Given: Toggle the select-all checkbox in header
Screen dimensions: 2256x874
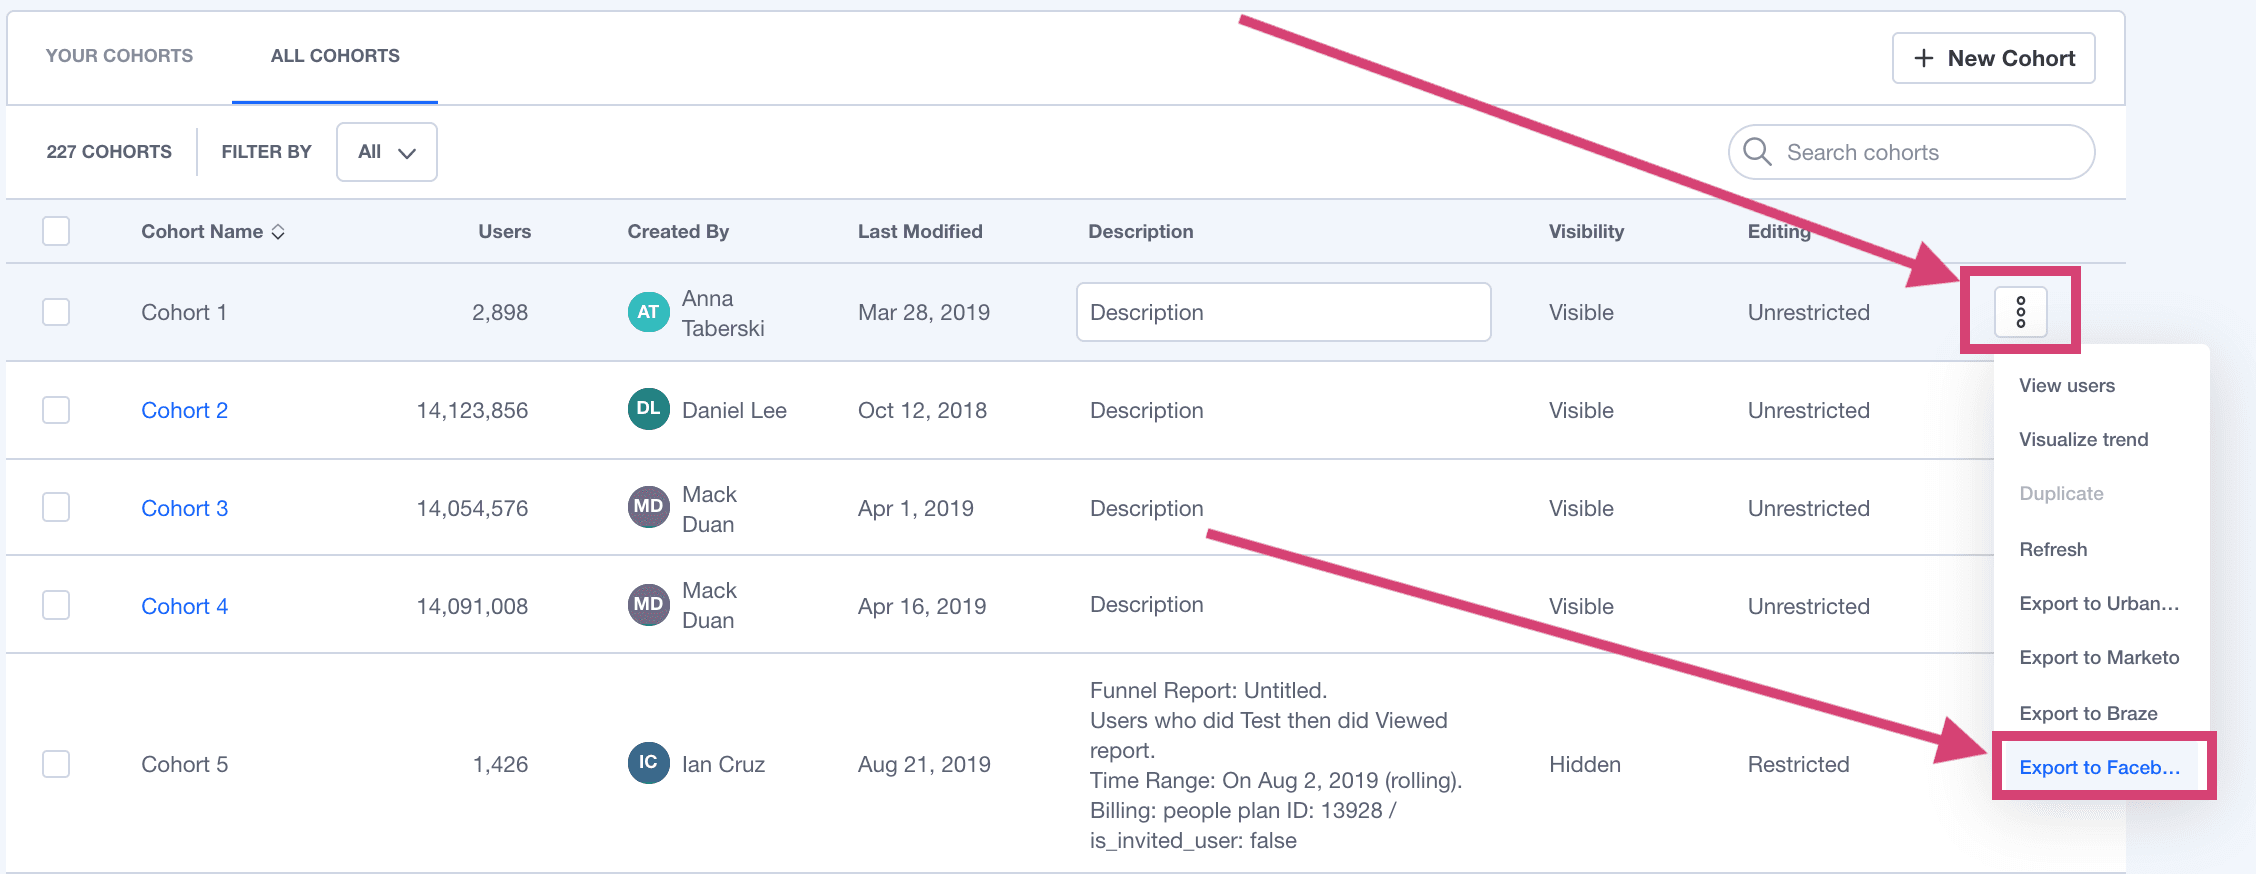Looking at the screenshot, I should [56, 231].
